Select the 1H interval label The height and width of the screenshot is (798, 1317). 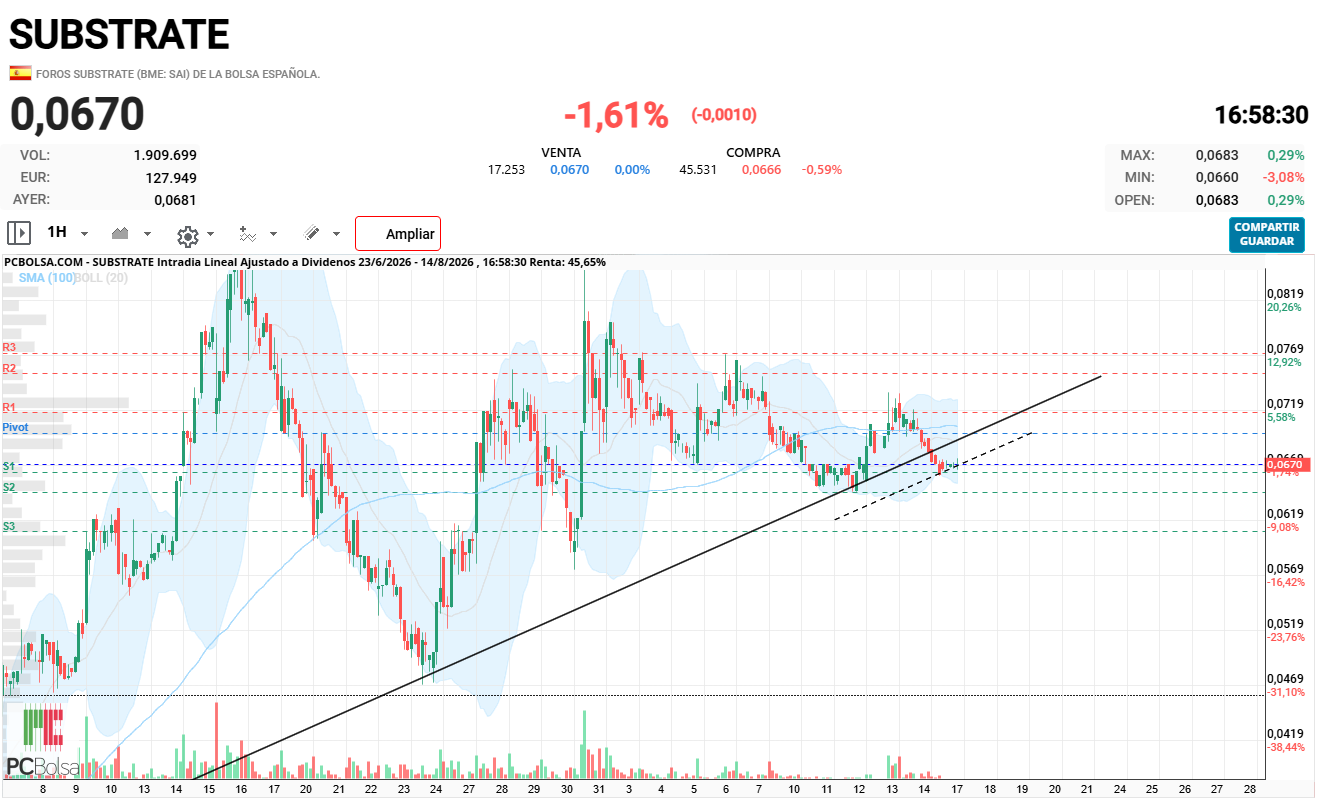(x=57, y=232)
